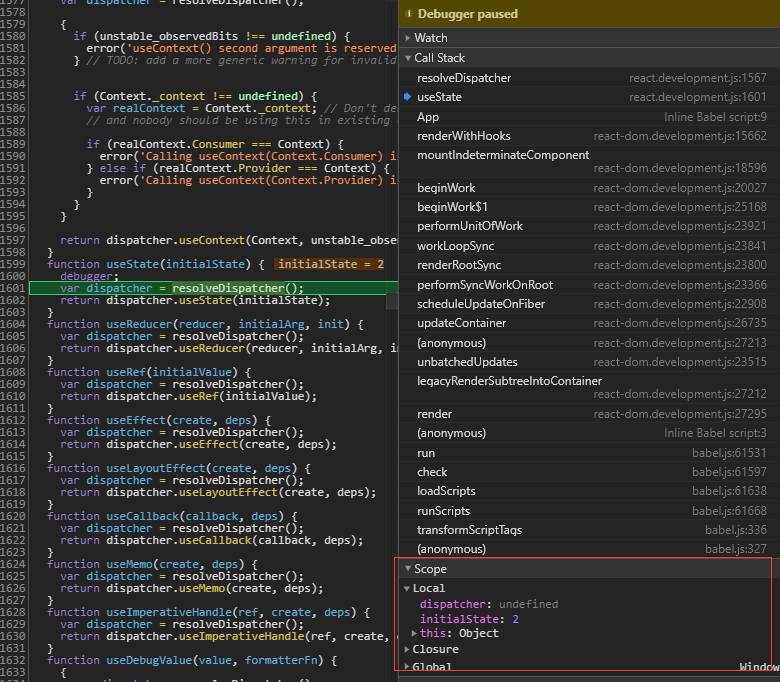The height and width of the screenshot is (682, 780).
Task: Collapse the Call Stack section arrow
Action: tap(408, 58)
